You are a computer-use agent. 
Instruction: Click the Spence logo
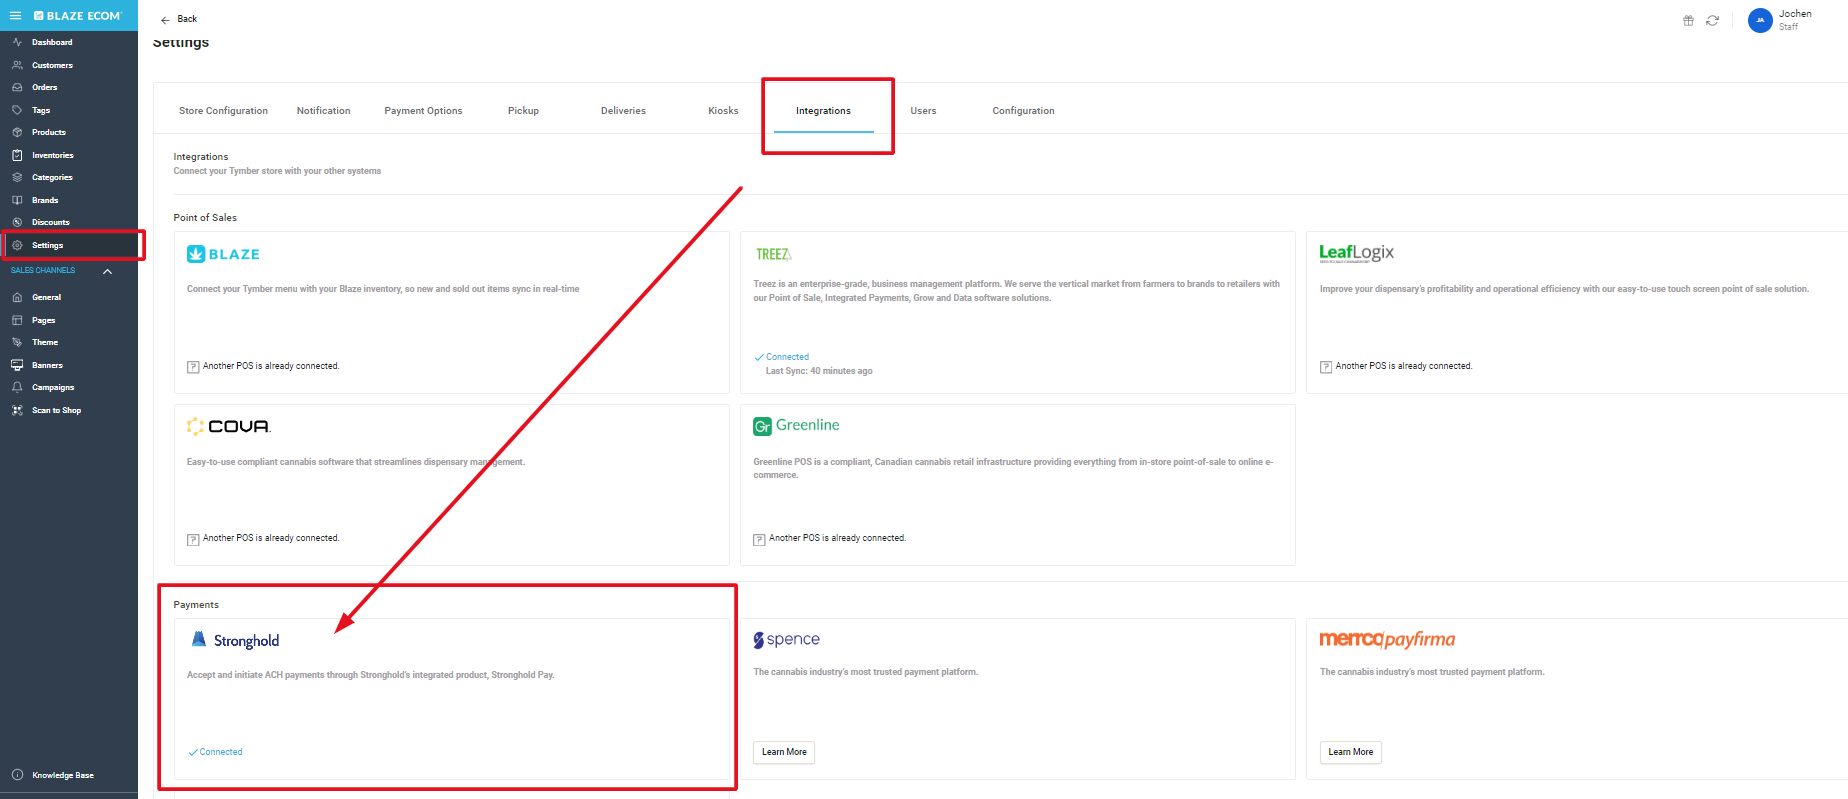[x=786, y=640]
